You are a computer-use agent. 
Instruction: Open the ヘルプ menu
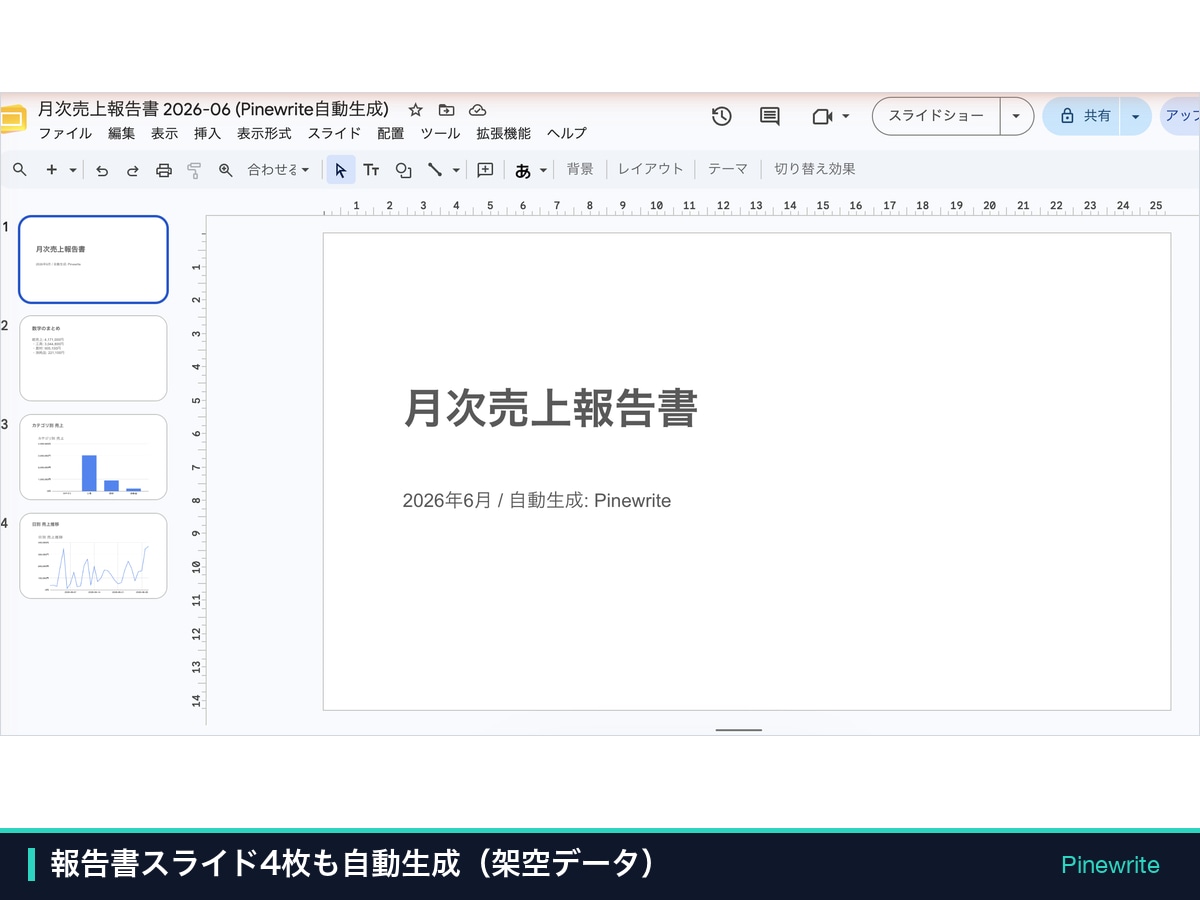[567, 134]
